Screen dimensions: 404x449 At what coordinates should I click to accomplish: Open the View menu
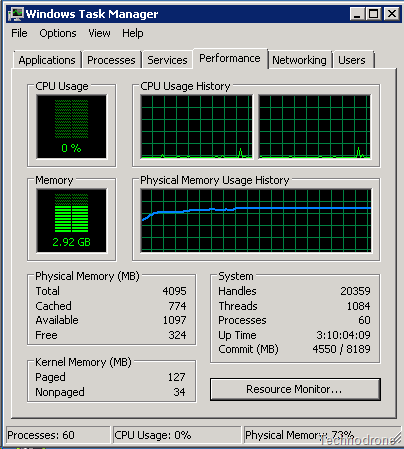pos(99,33)
